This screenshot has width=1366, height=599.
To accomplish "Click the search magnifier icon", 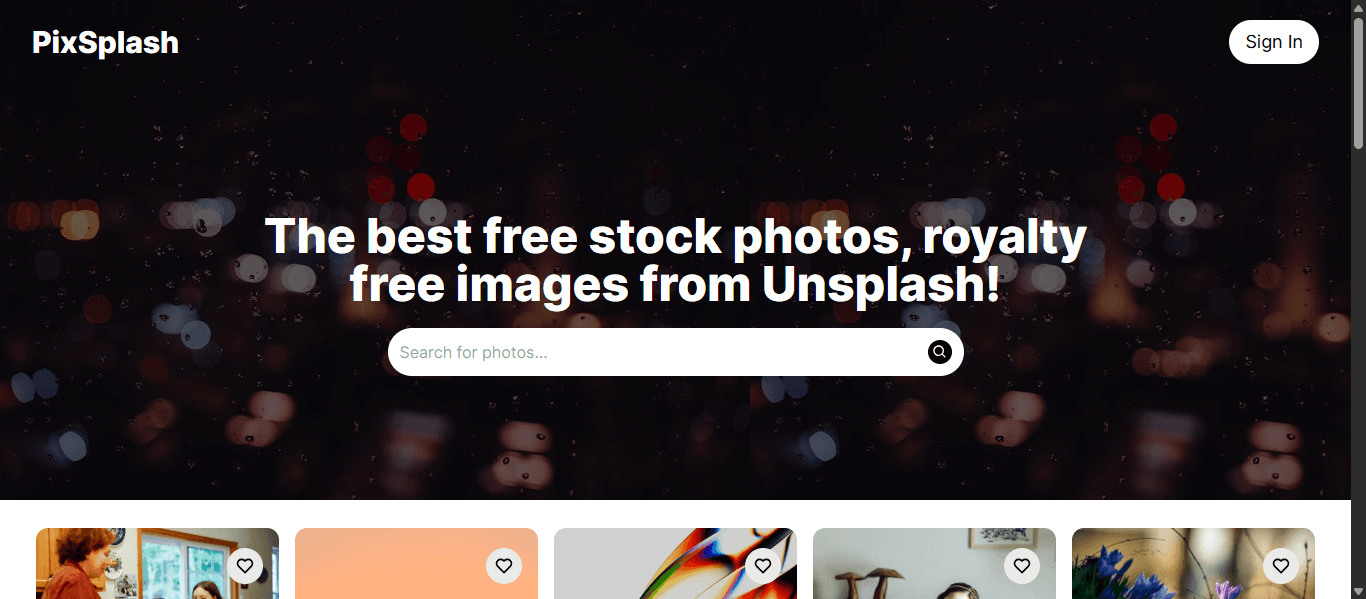I will click(x=939, y=352).
